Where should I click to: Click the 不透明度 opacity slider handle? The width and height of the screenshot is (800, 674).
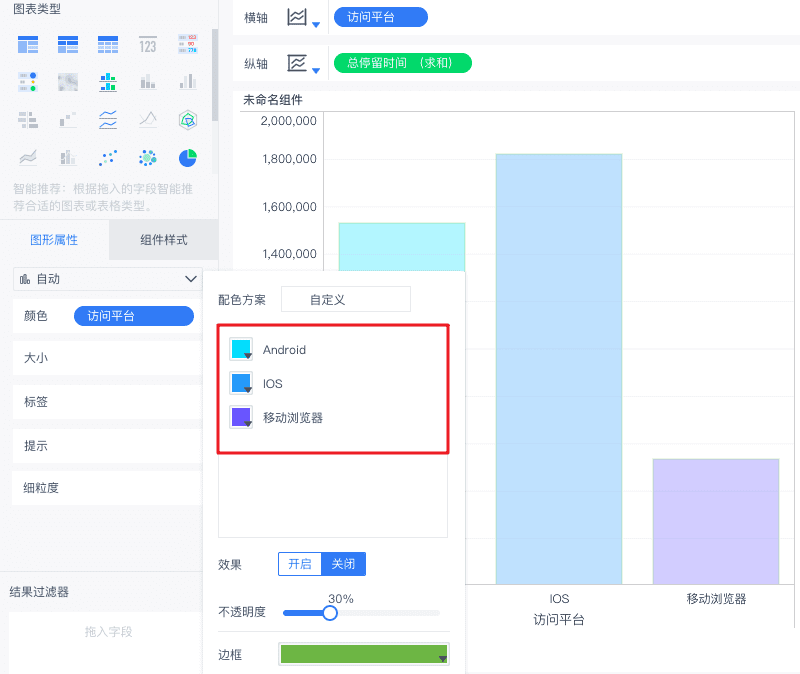point(330,613)
